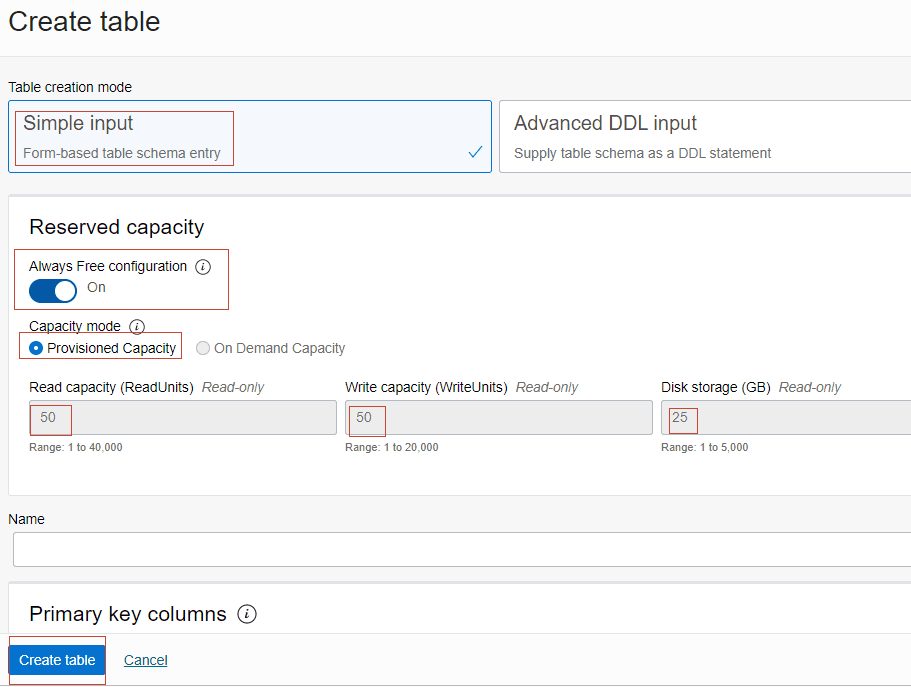
Task: Show Primary key columns info tooltip
Action: 247,614
